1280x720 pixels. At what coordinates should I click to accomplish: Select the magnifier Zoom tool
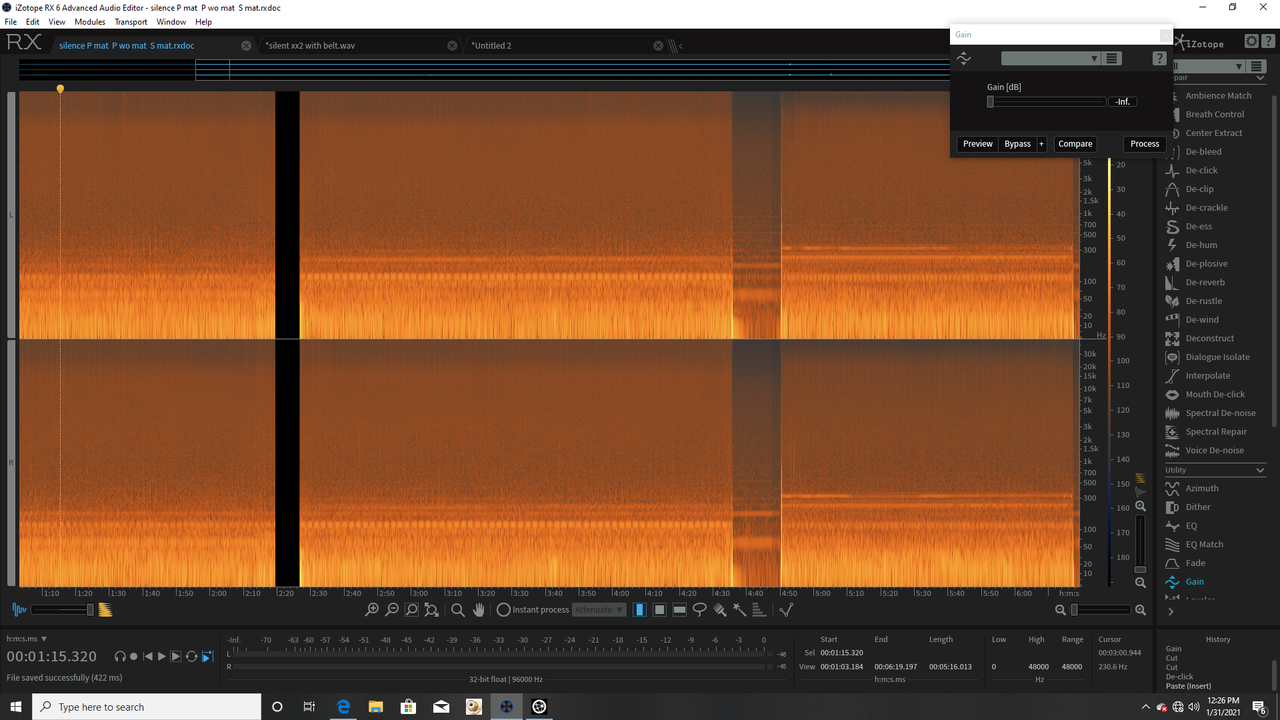pos(458,610)
